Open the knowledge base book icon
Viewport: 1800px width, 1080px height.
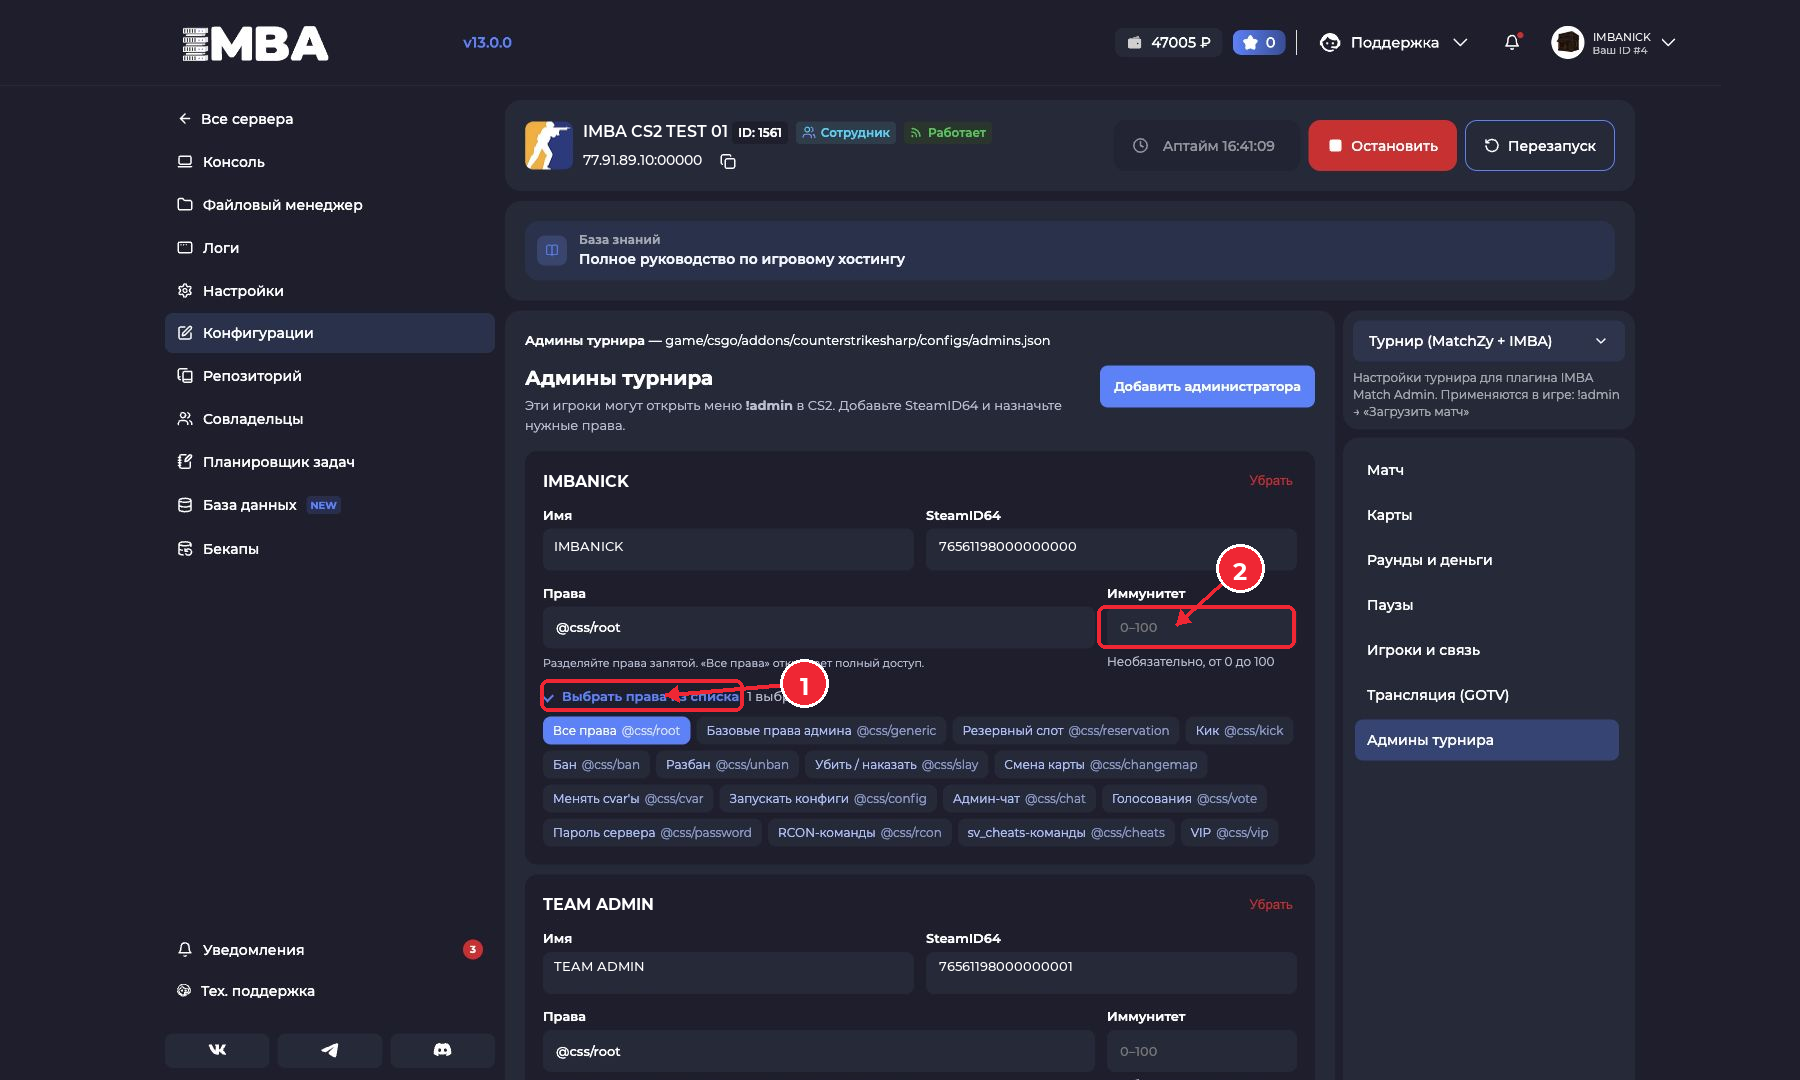pos(552,250)
